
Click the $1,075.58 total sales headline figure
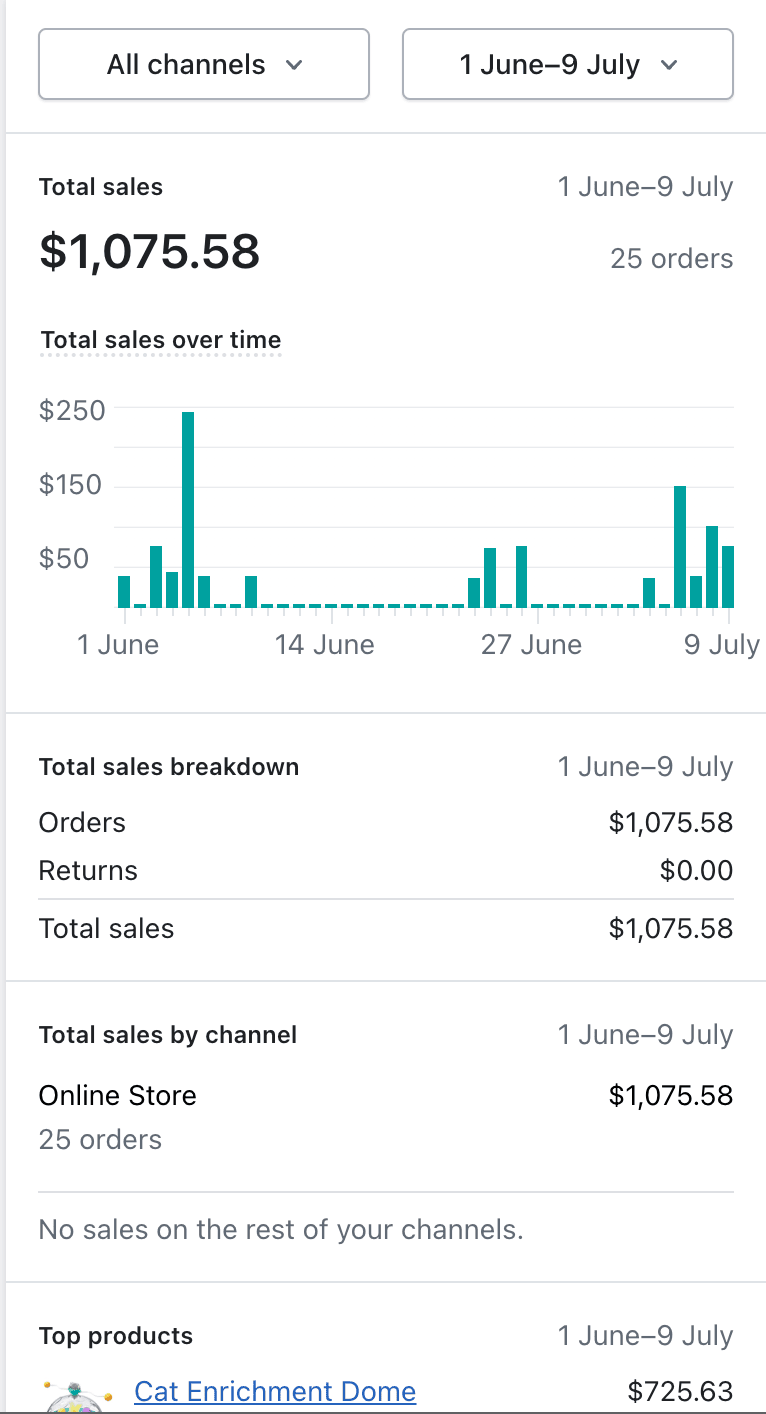click(150, 252)
